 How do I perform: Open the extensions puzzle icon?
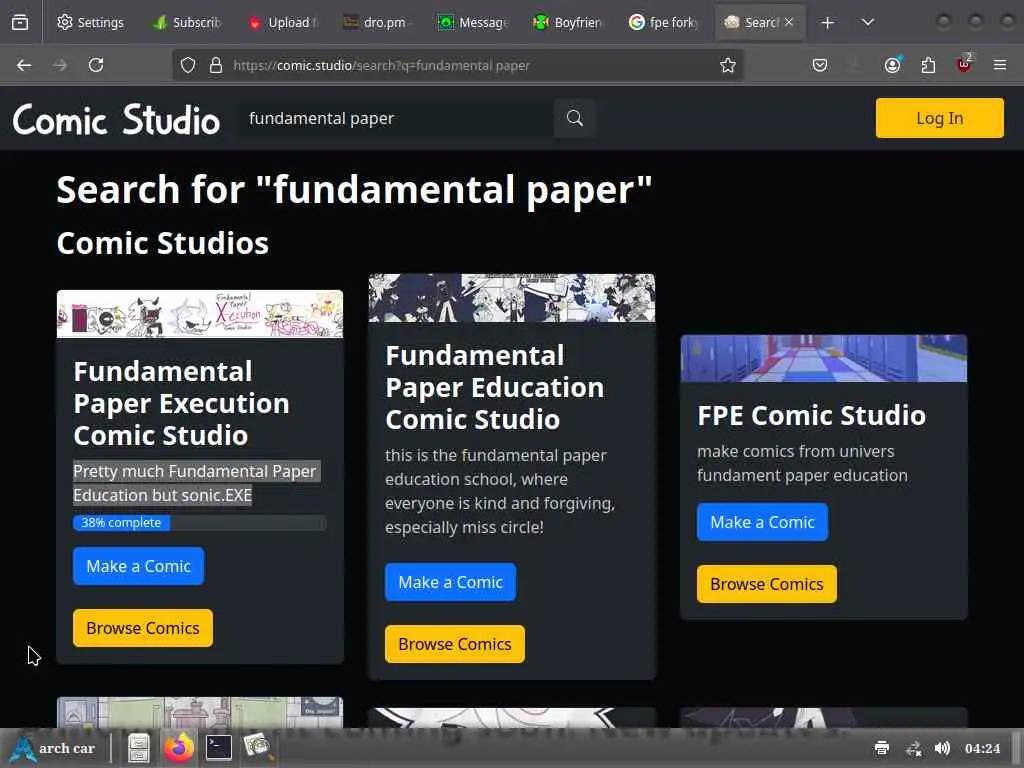[x=928, y=65]
